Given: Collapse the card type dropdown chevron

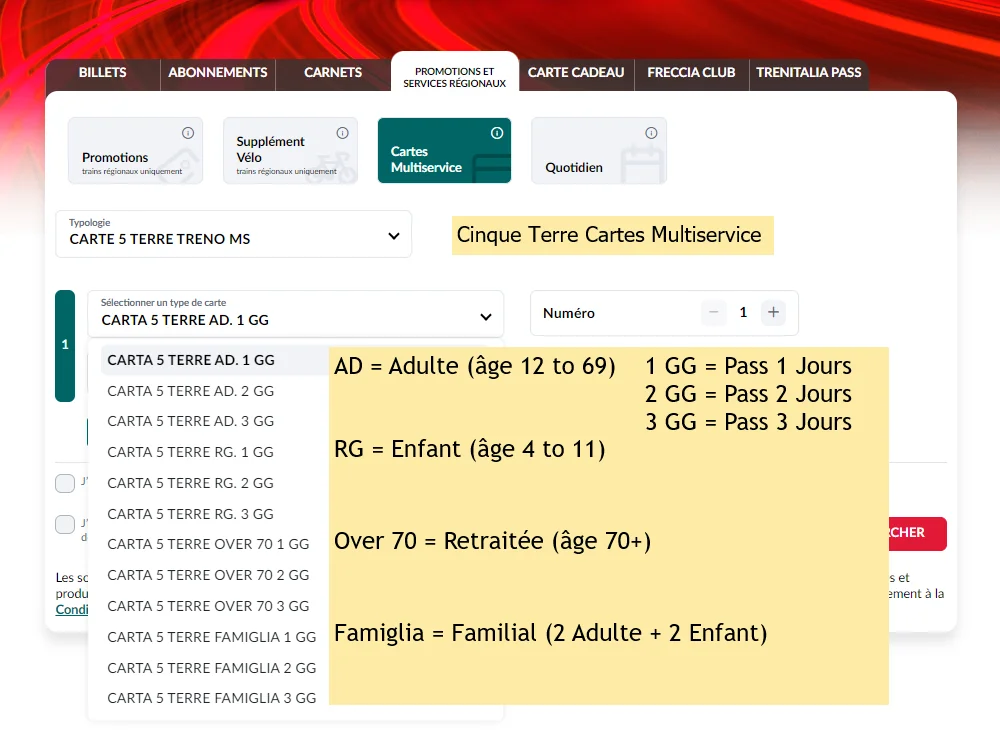Looking at the screenshot, I should click(486, 317).
